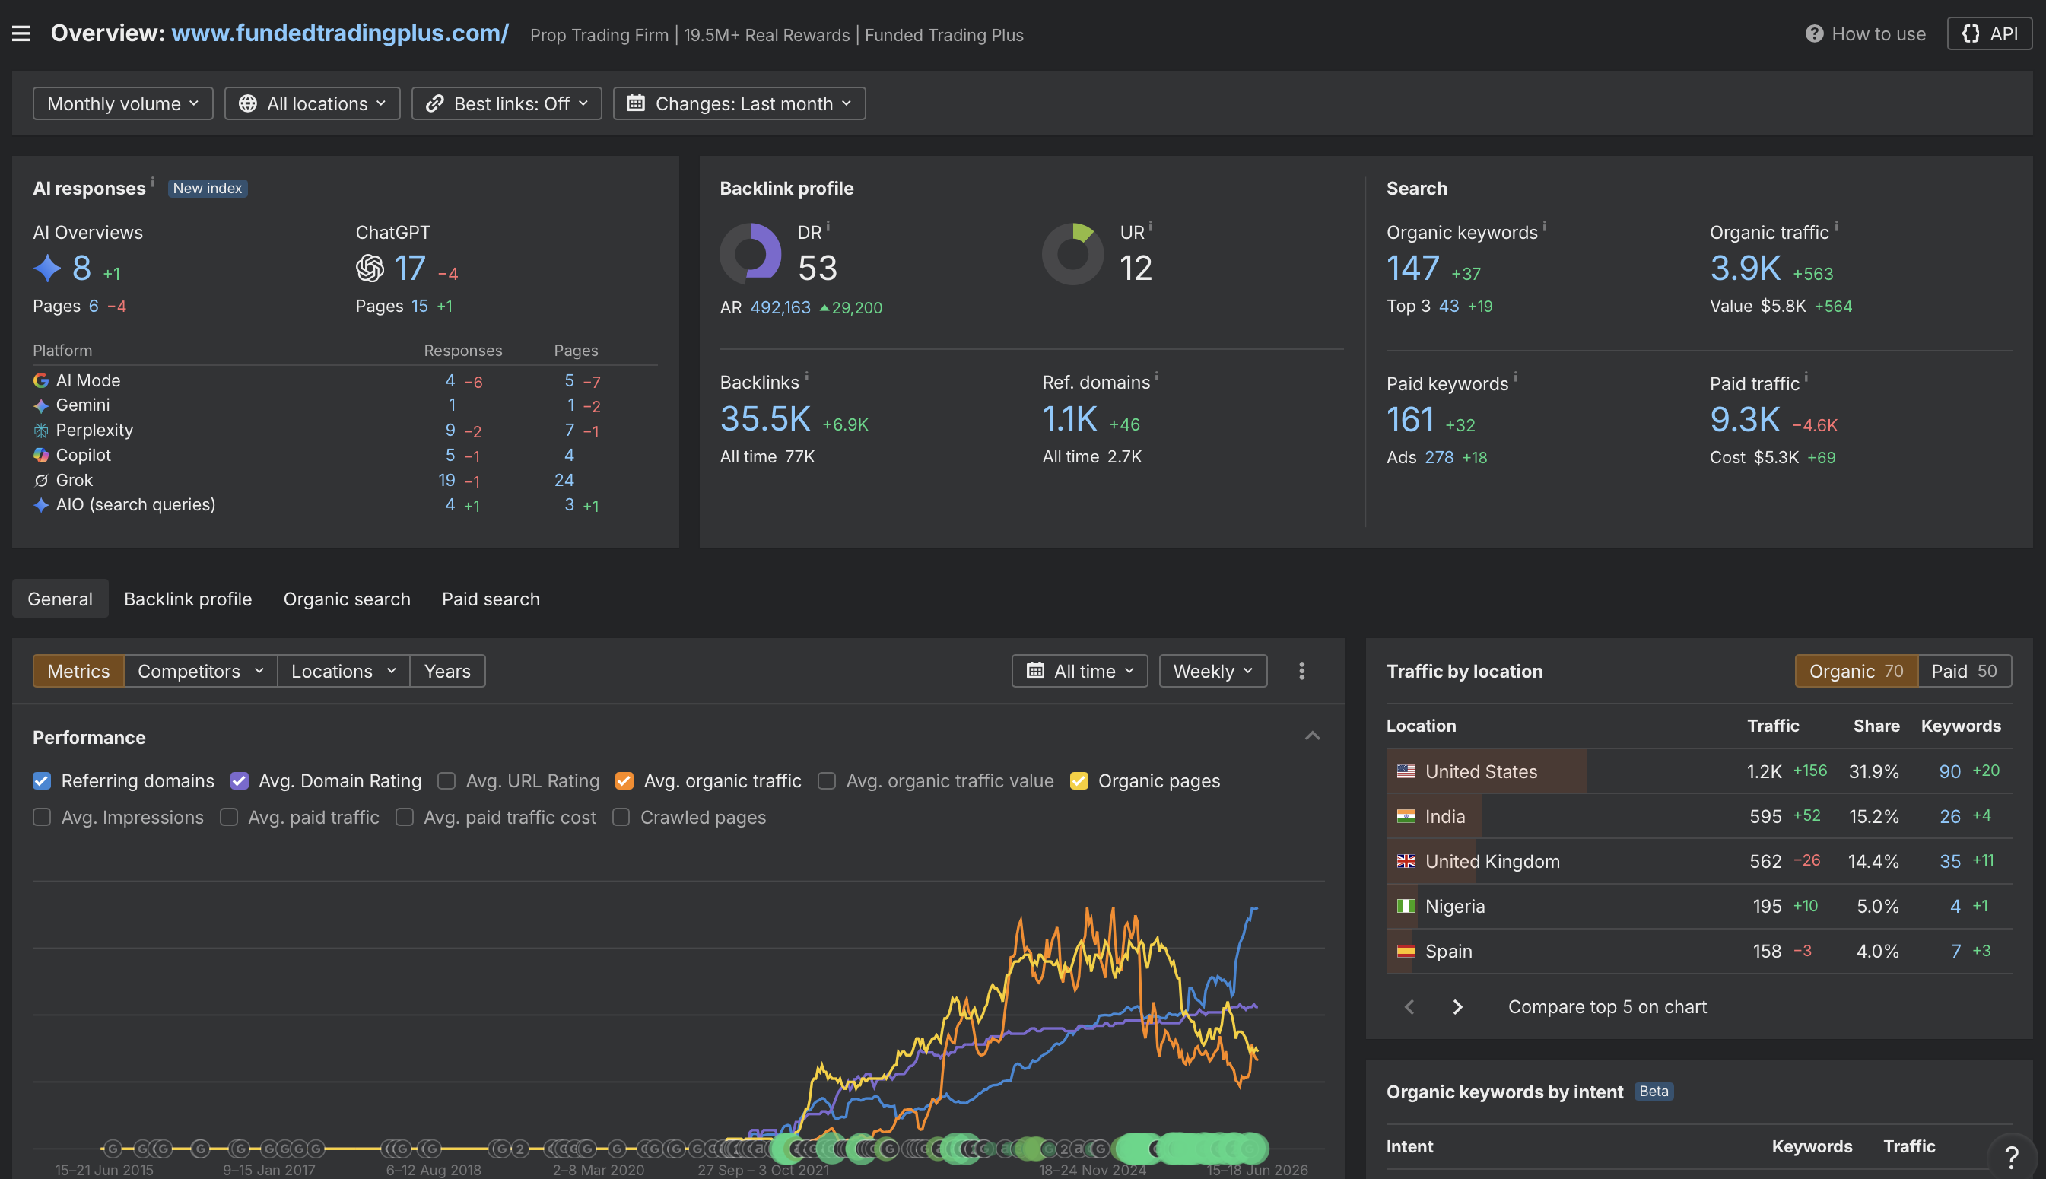Open the 35.5K backlinks value

click(765, 420)
